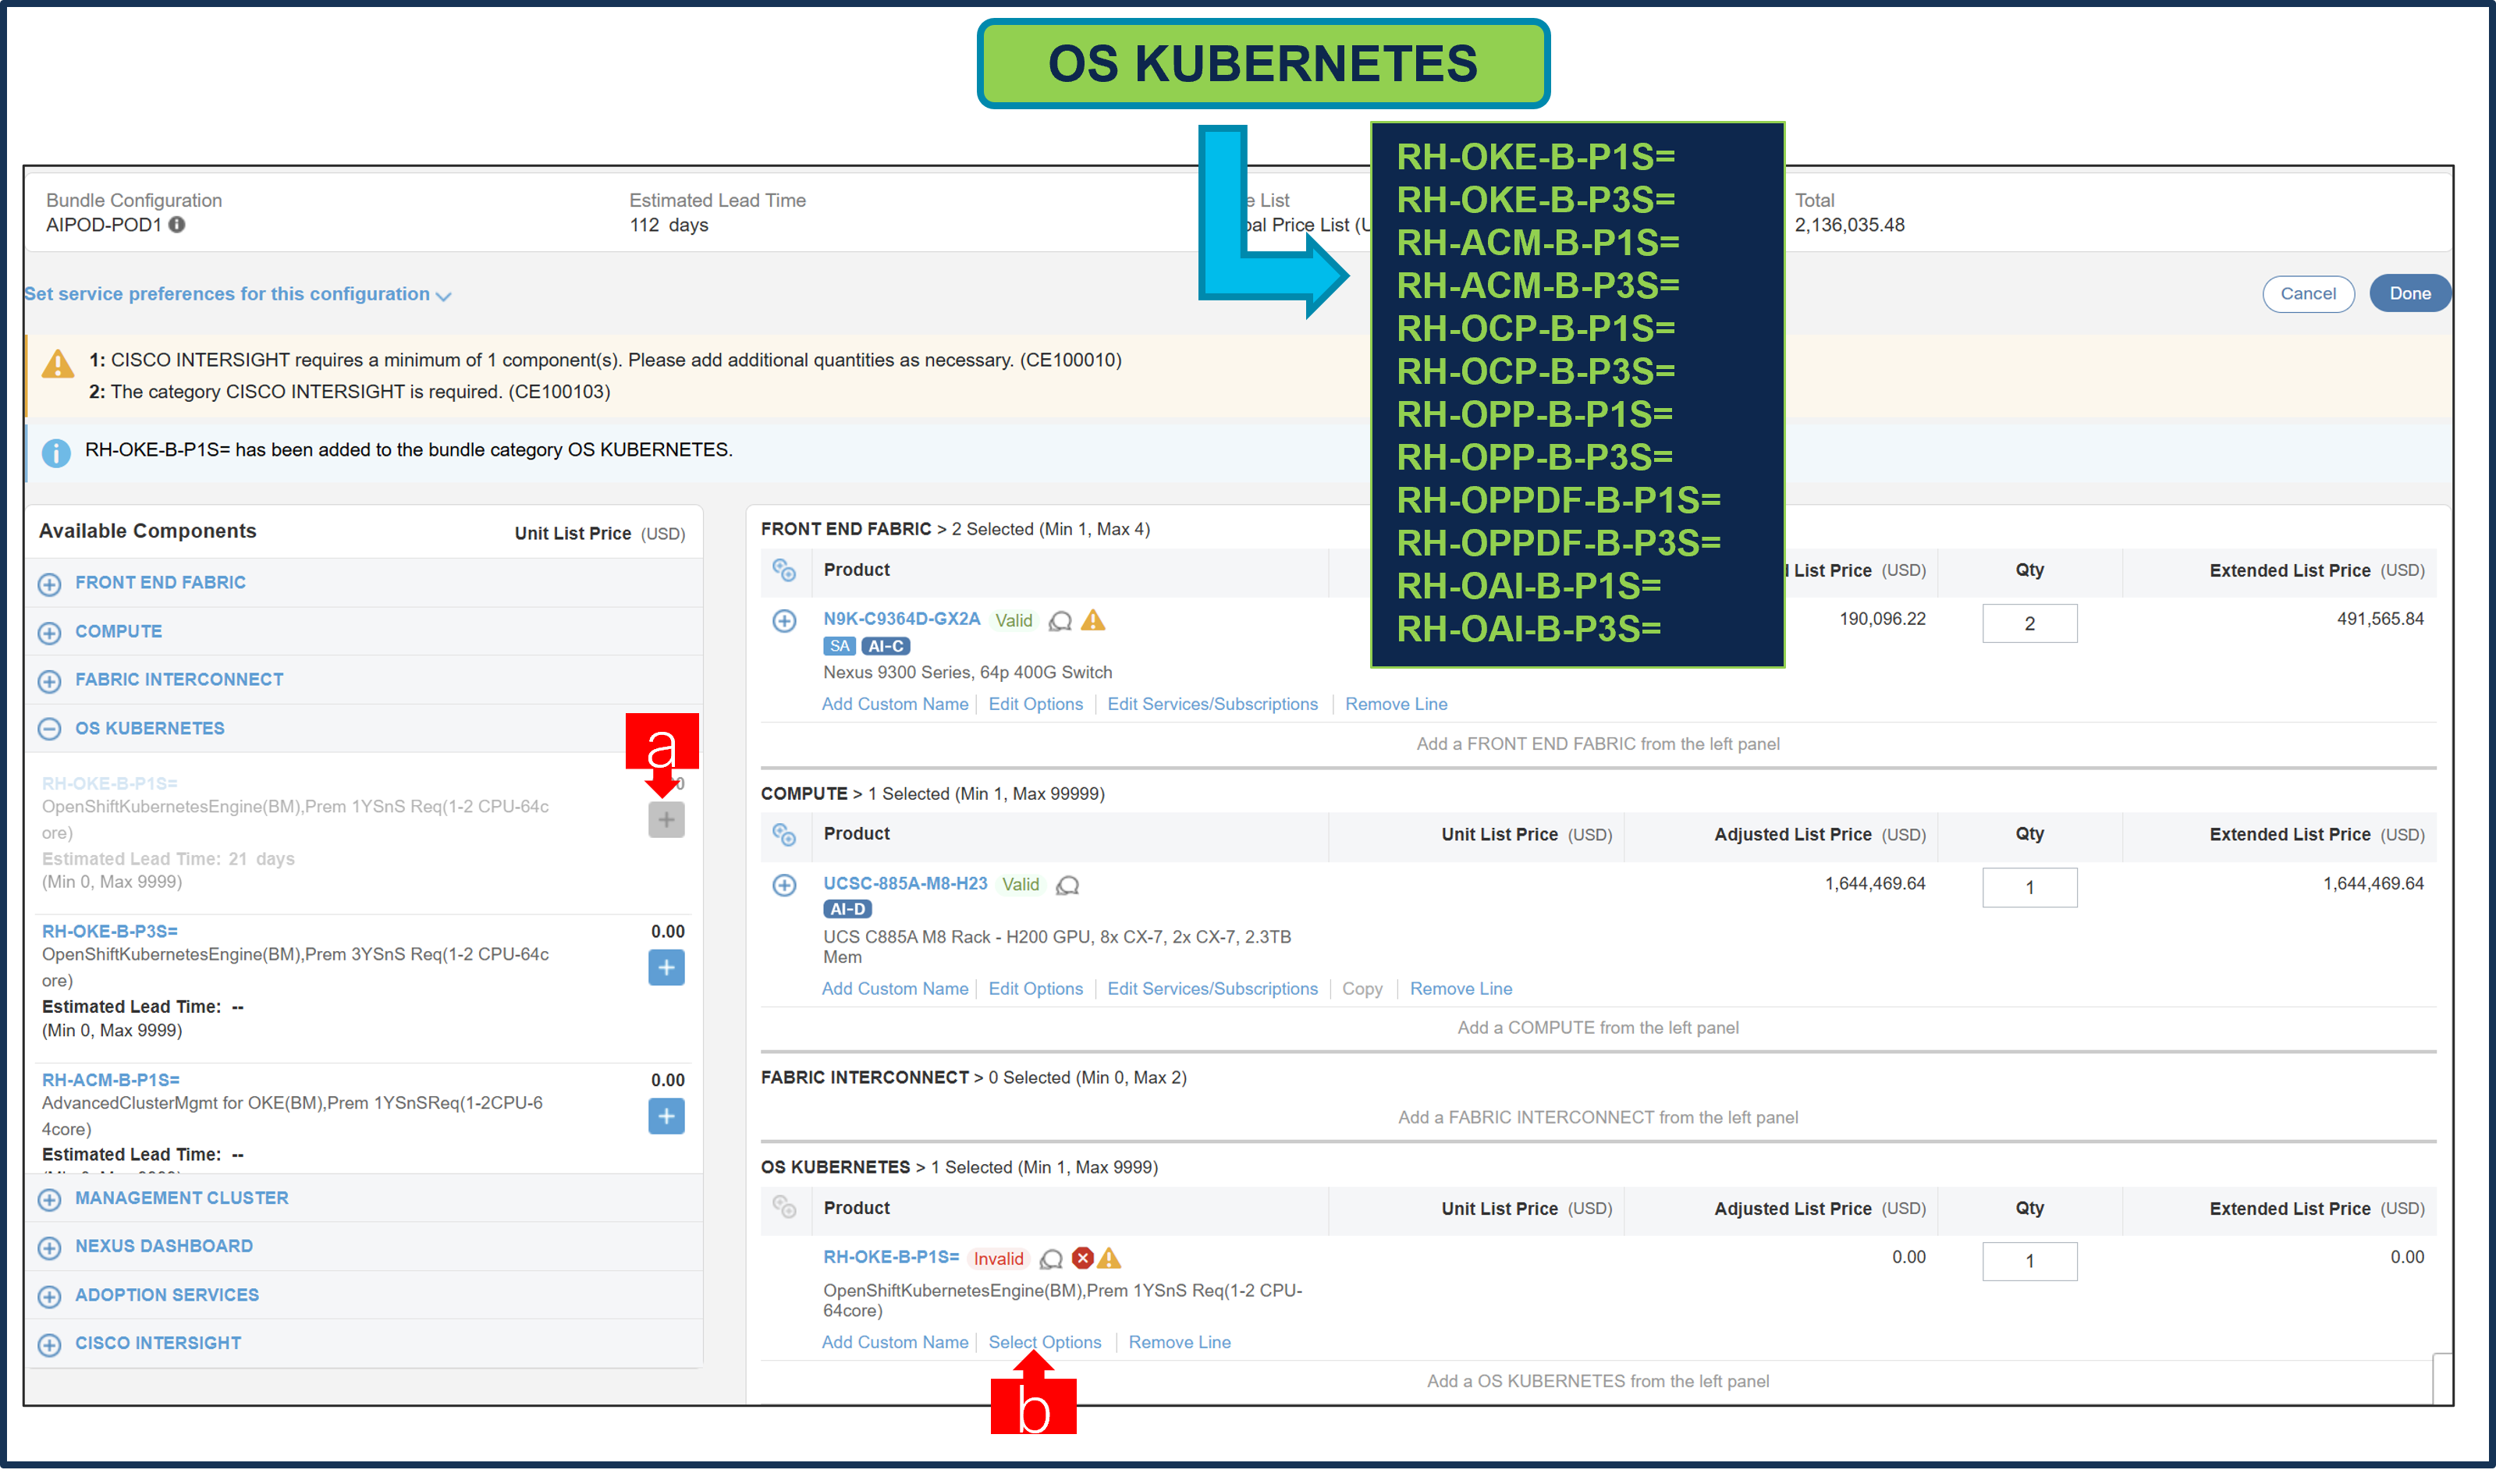Expand the FABRIC INTERCONNECT category
Image resolution: width=2496 pixels, height=1484 pixels.
click(50, 681)
